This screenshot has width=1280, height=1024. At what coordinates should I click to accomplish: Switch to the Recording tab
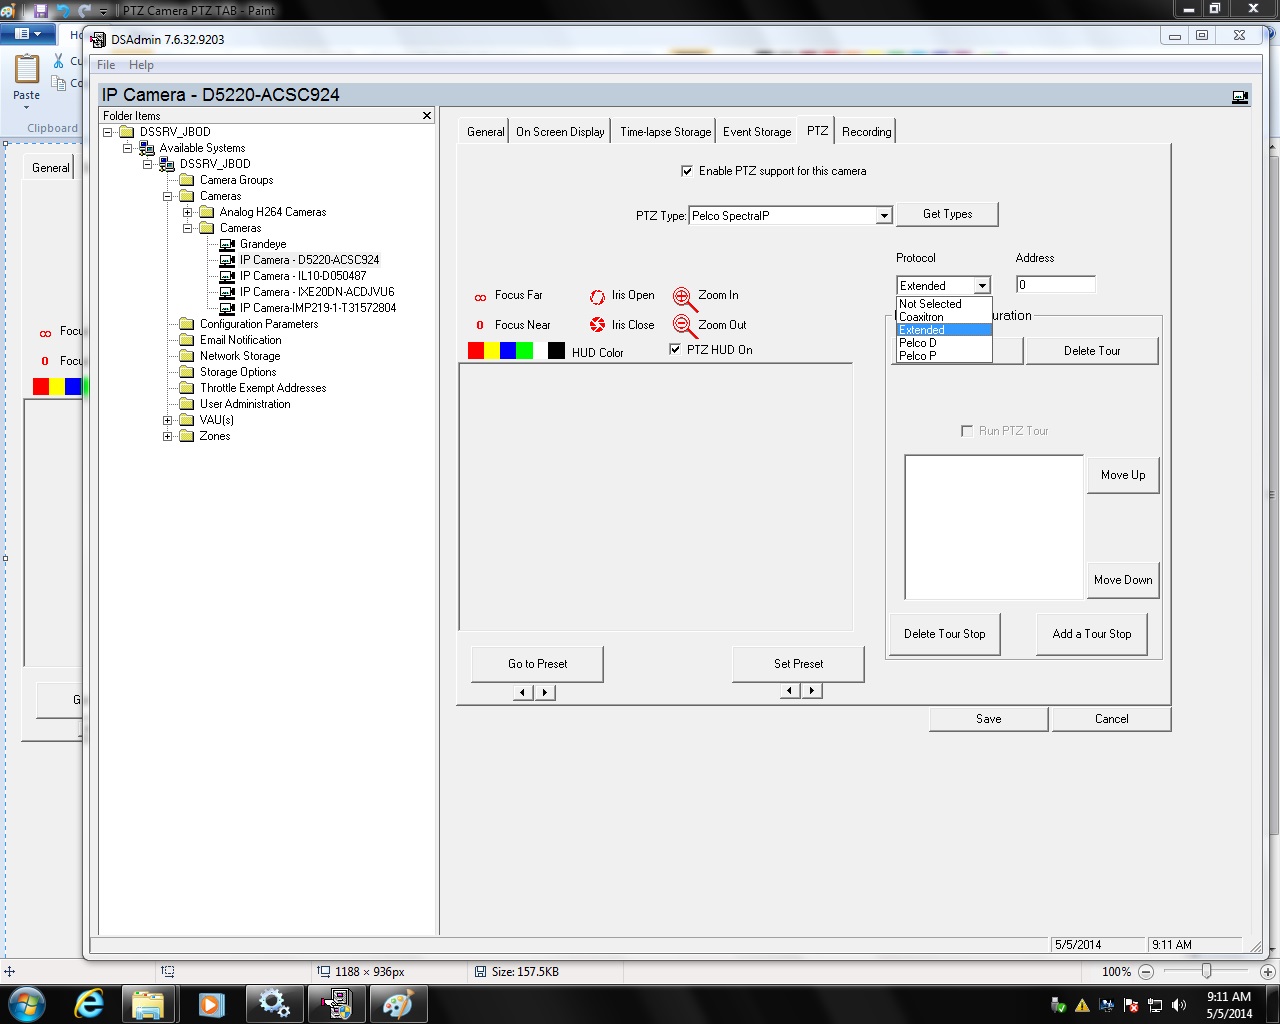tap(866, 132)
